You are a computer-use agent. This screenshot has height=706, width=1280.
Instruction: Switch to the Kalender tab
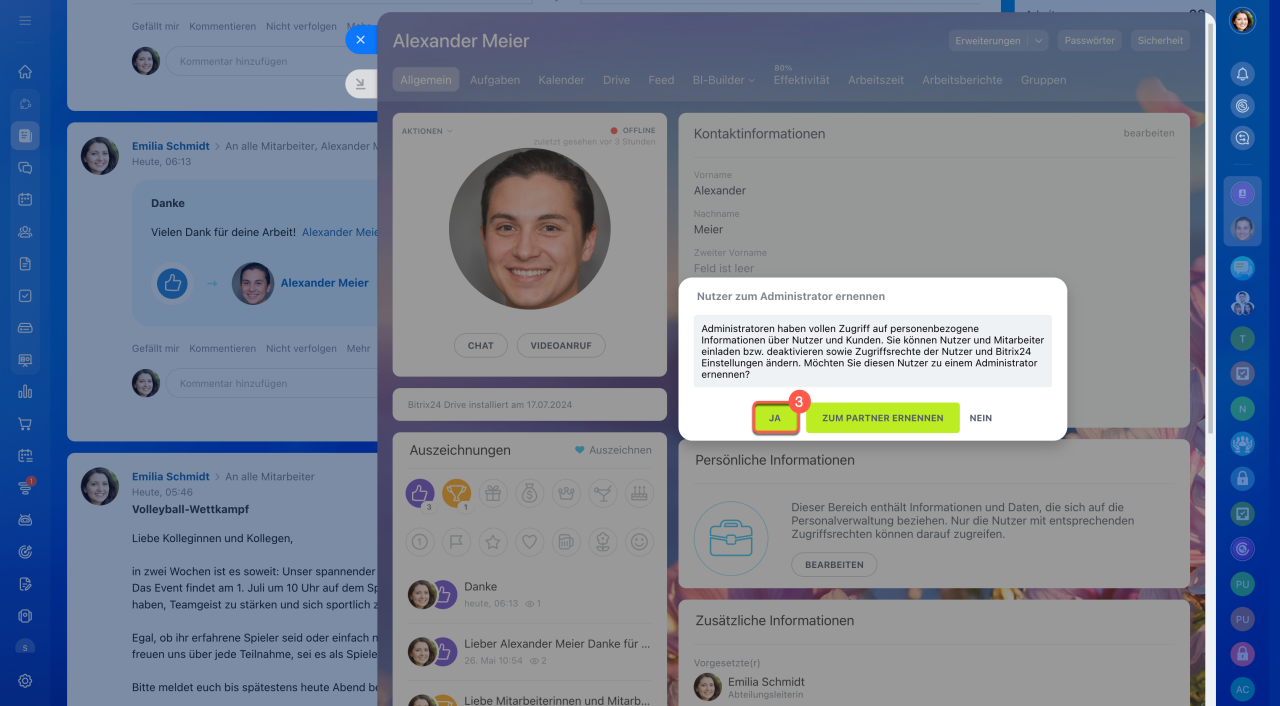coord(561,80)
